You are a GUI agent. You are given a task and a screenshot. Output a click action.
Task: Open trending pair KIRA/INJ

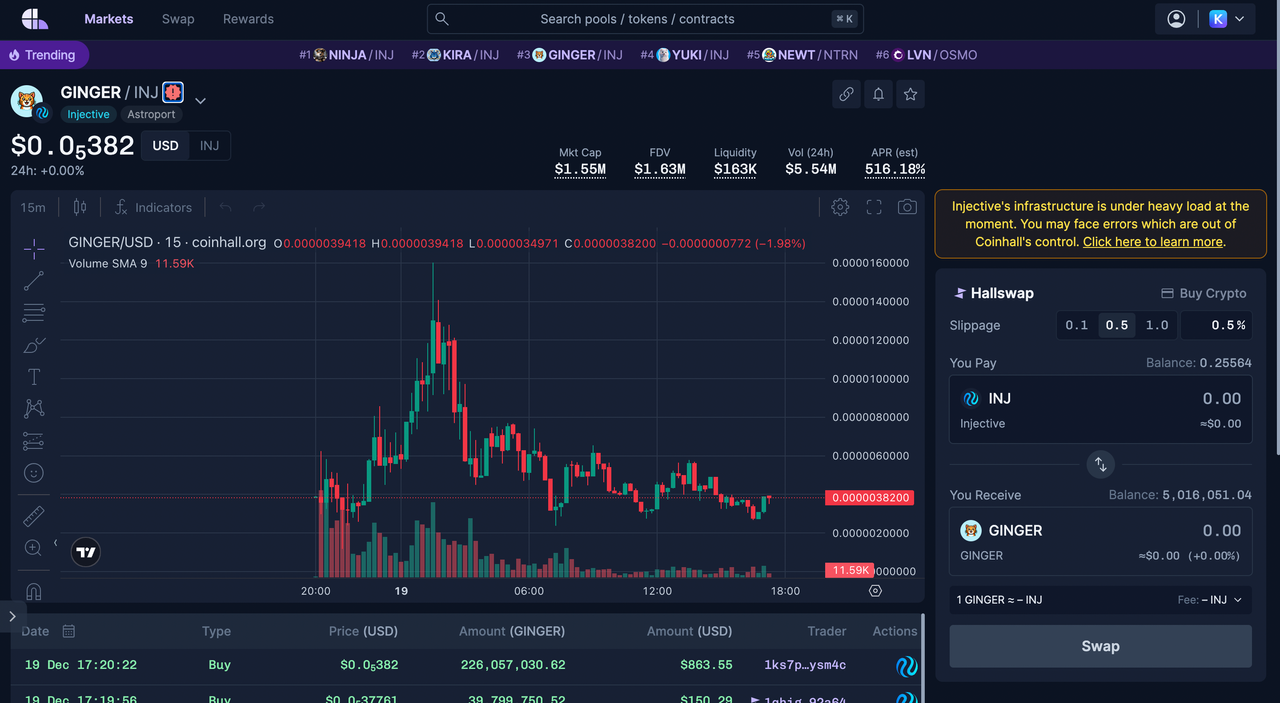tap(455, 55)
